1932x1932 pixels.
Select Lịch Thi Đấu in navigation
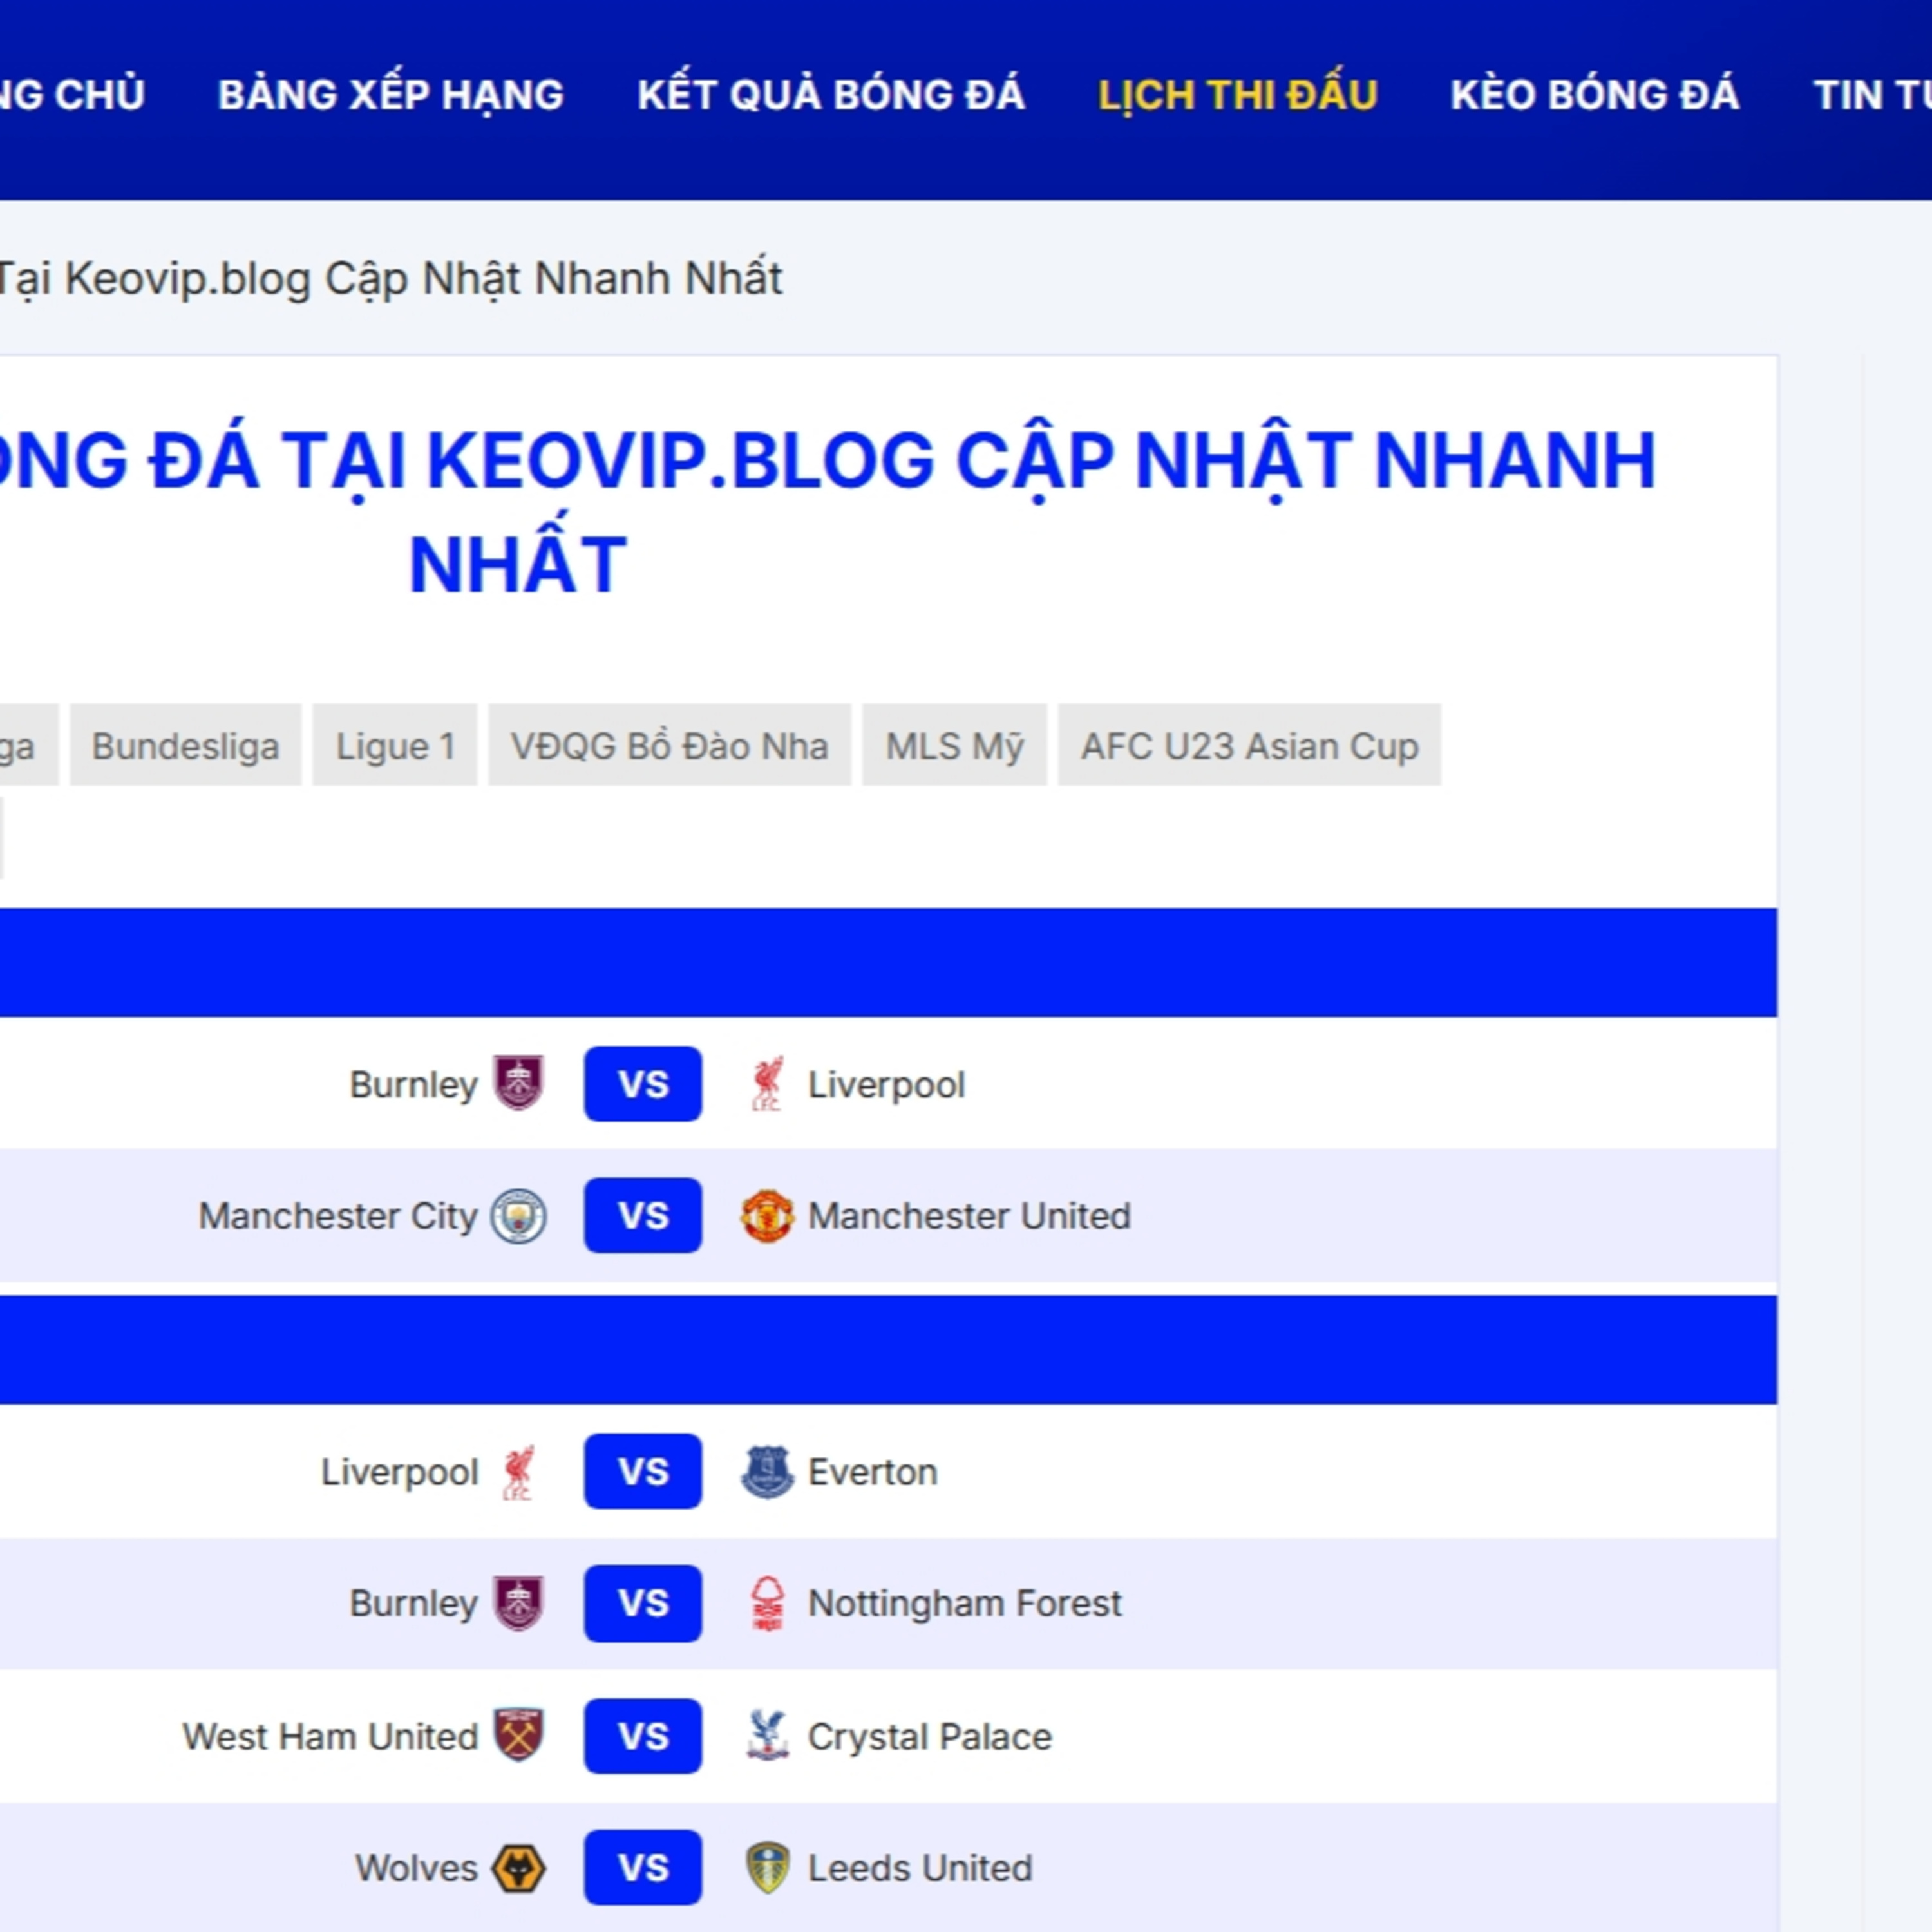pyautogui.click(x=1237, y=95)
